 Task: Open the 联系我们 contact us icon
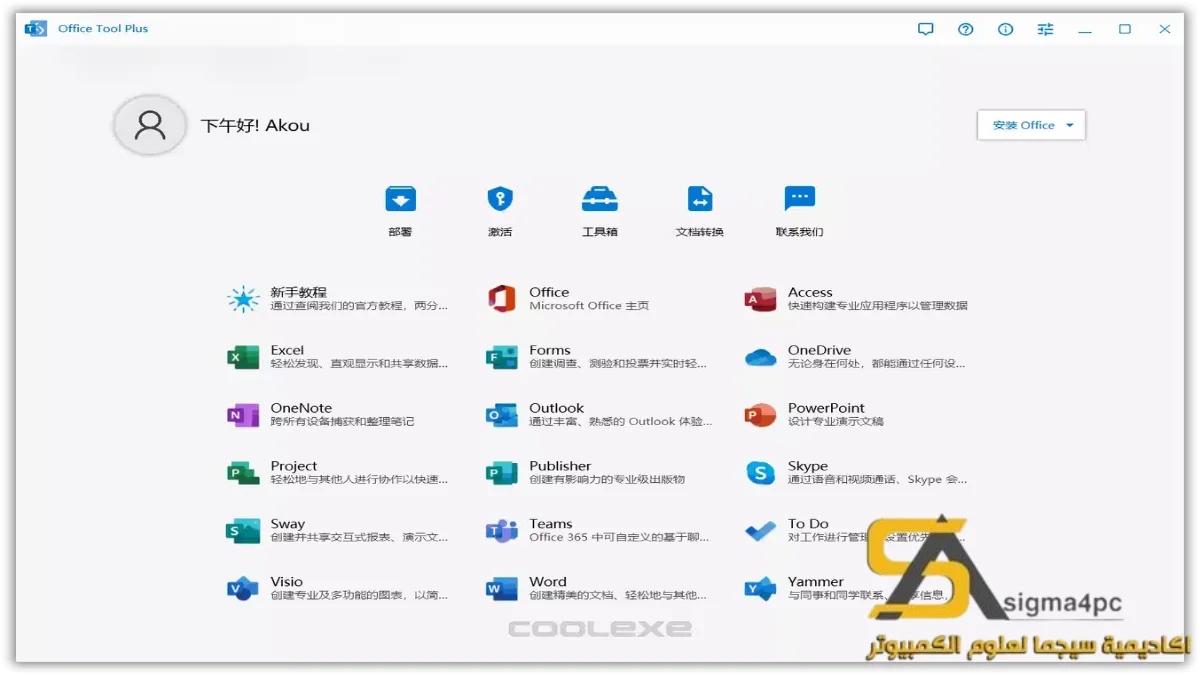tap(800, 199)
